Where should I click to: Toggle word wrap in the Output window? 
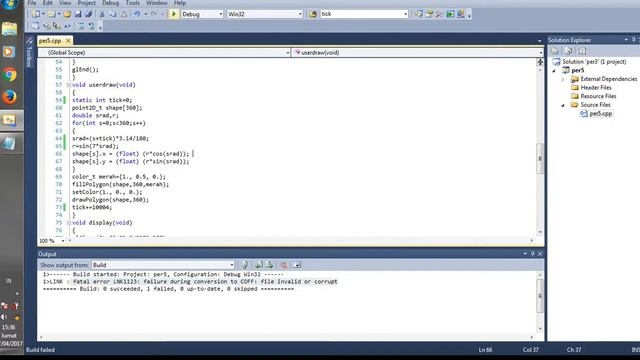[297, 265]
